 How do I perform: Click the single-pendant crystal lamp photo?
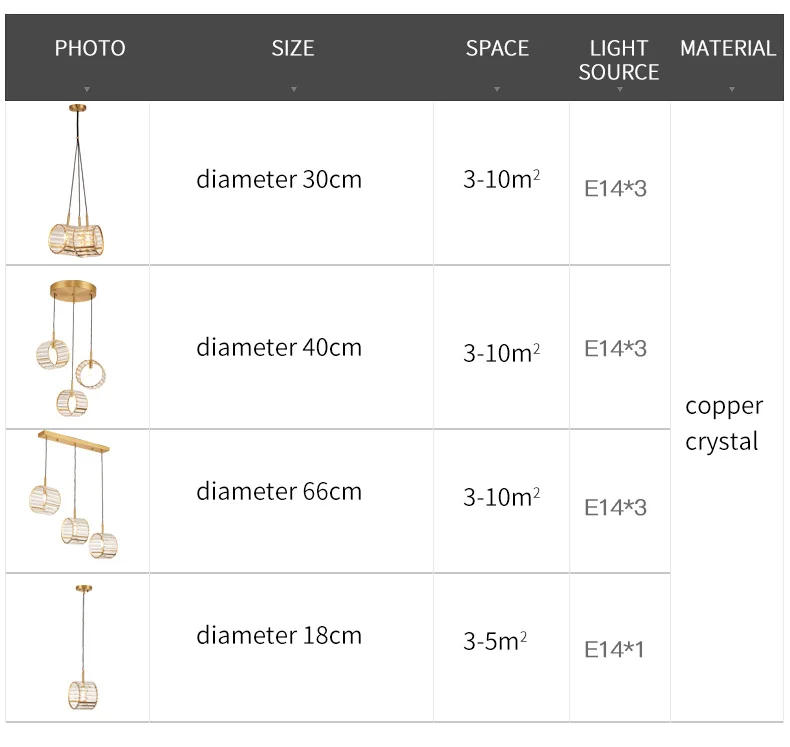(x=80, y=647)
